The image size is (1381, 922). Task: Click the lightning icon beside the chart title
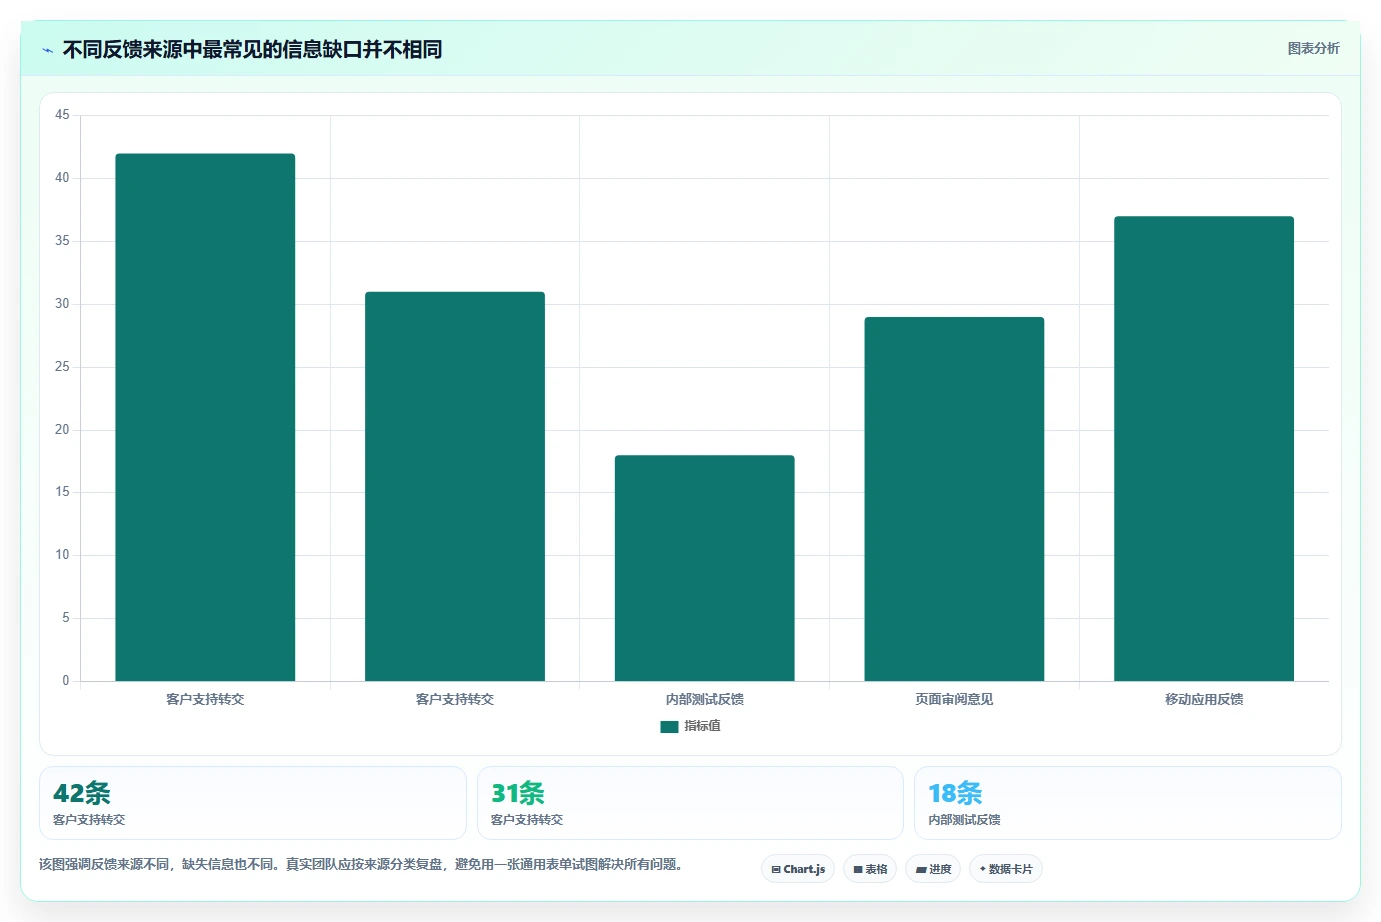(x=47, y=50)
